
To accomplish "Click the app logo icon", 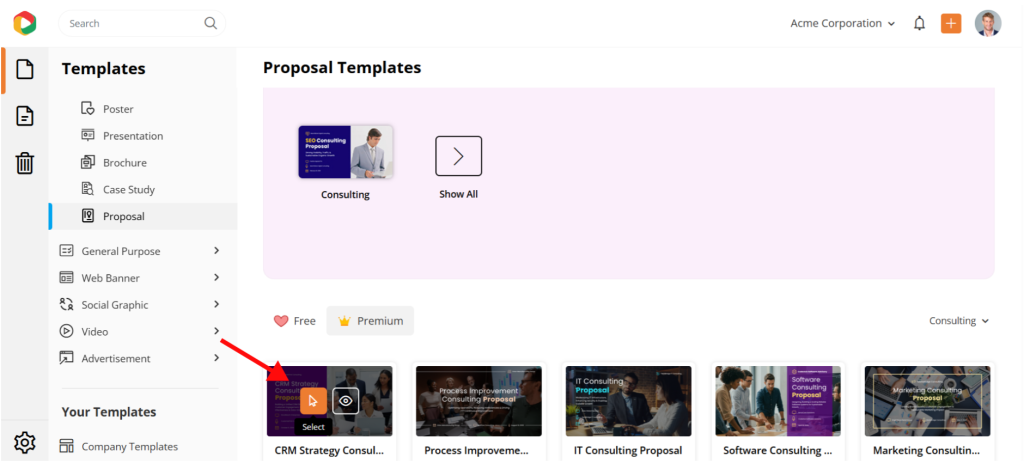I will click(25, 23).
